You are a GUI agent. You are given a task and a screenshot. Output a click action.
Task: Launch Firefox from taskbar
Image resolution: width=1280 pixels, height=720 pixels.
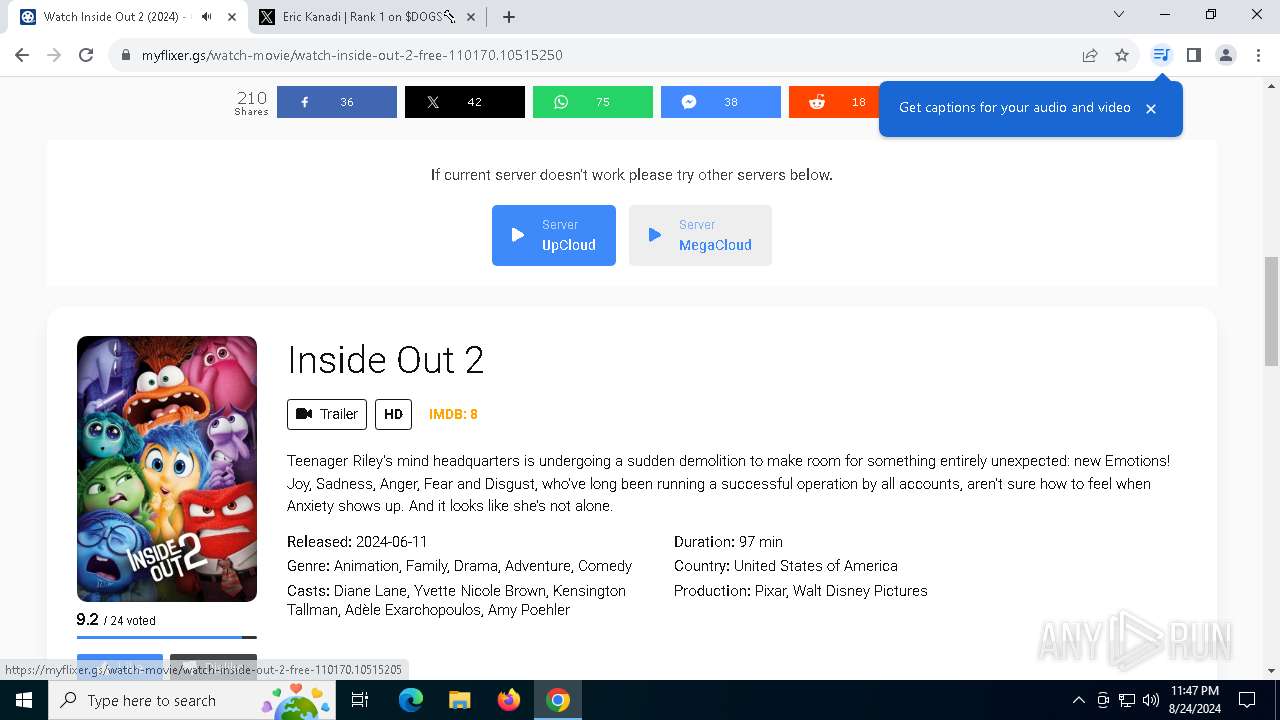509,700
